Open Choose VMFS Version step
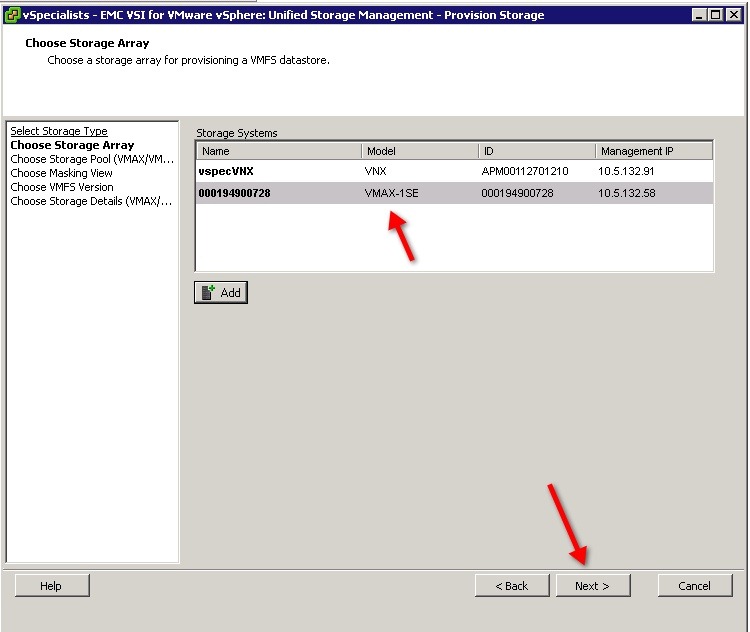The height and width of the screenshot is (632, 750). pyautogui.click(x=62, y=187)
